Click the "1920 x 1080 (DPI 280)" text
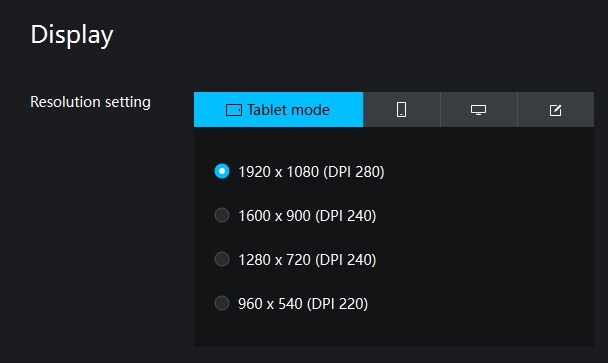The height and width of the screenshot is (363, 608). coord(311,171)
